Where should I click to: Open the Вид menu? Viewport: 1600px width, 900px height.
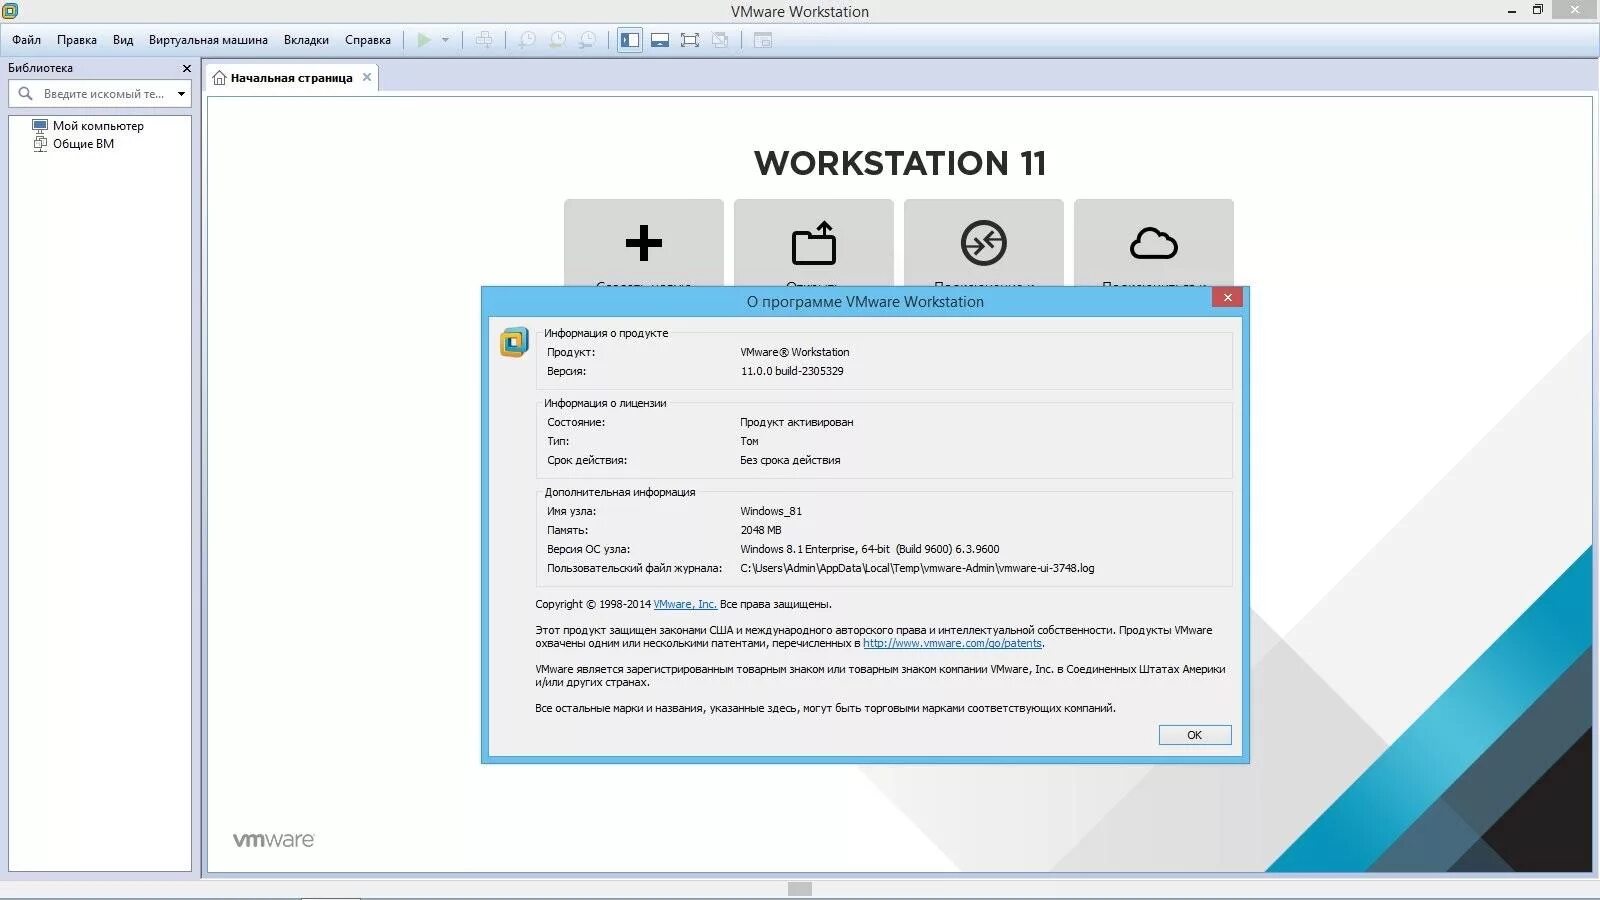click(123, 40)
